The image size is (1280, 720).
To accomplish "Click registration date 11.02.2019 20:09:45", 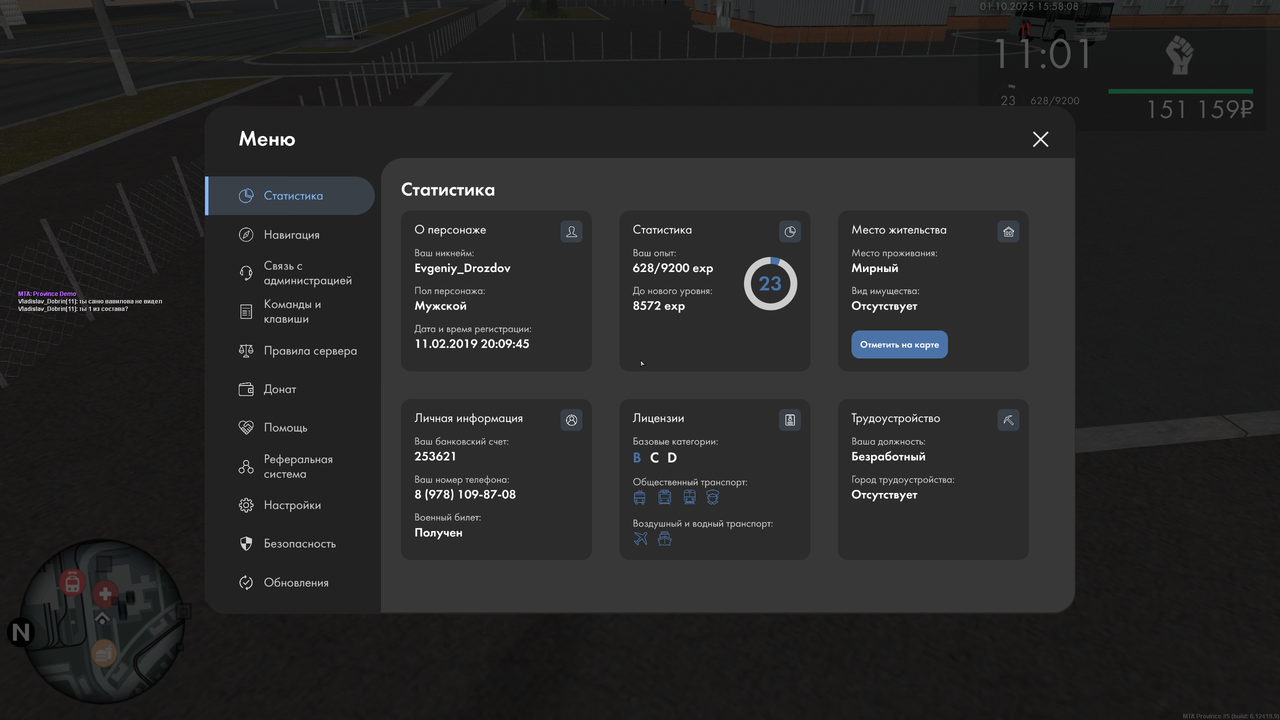I will [472, 344].
